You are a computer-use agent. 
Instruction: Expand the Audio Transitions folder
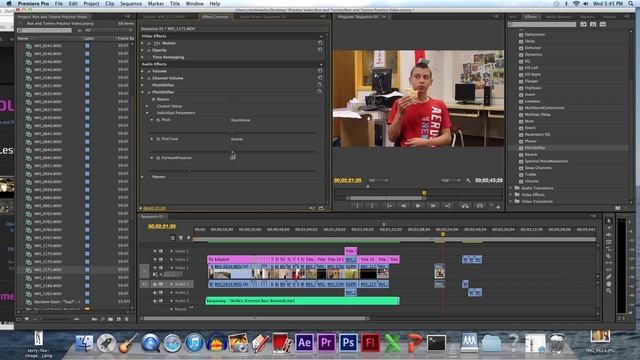click(511, 188)
